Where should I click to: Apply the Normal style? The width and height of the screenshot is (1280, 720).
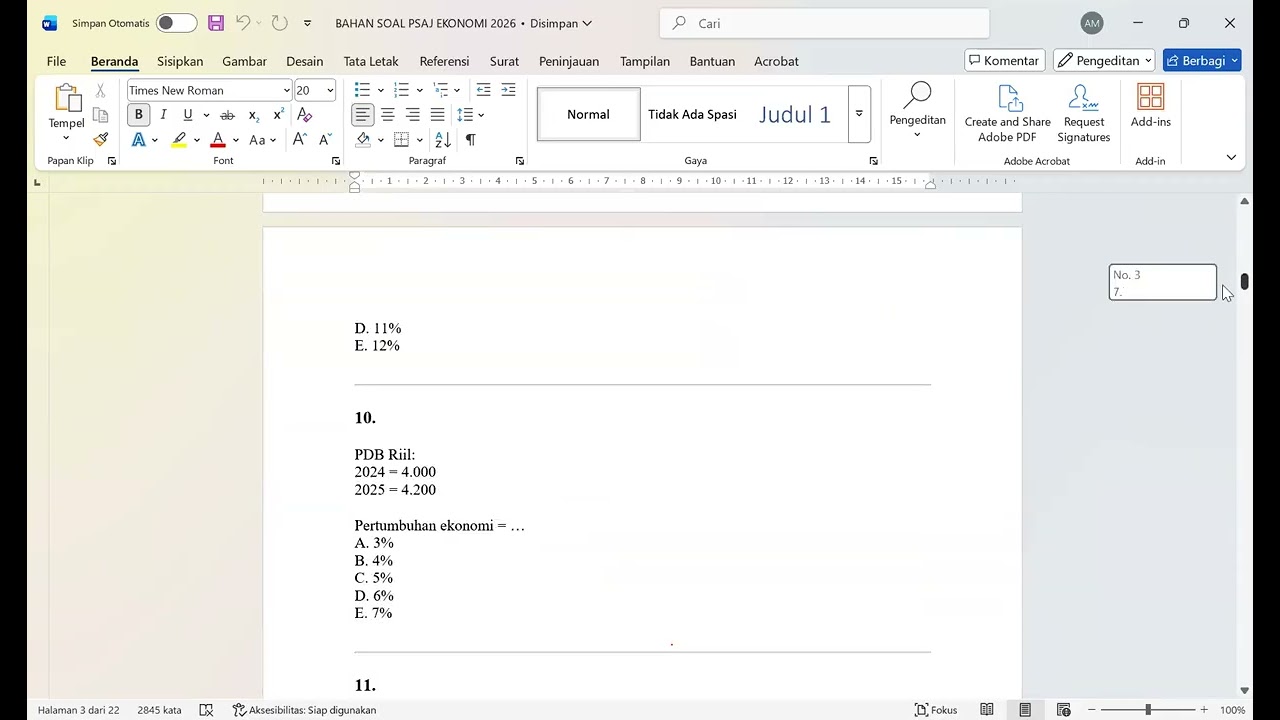[589, 114]
